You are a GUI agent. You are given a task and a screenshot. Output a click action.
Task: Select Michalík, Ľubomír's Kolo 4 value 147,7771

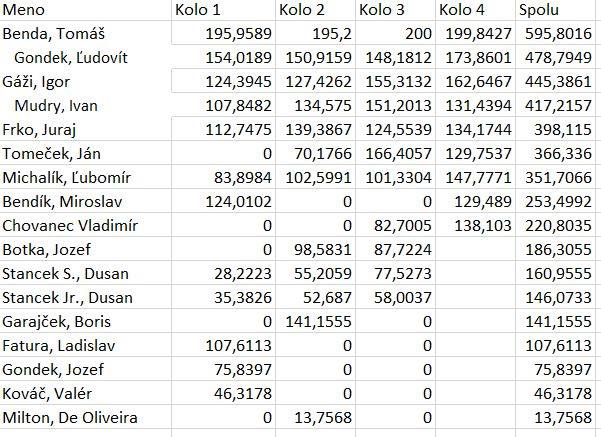point(474,178)
